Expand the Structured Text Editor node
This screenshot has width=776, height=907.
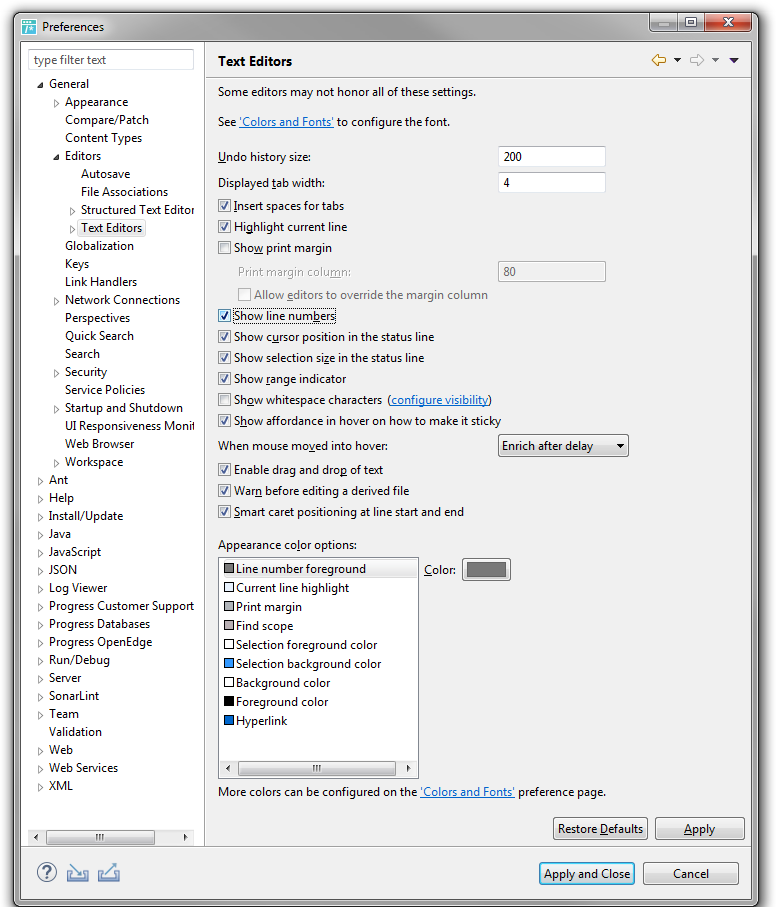coord(72,211)
